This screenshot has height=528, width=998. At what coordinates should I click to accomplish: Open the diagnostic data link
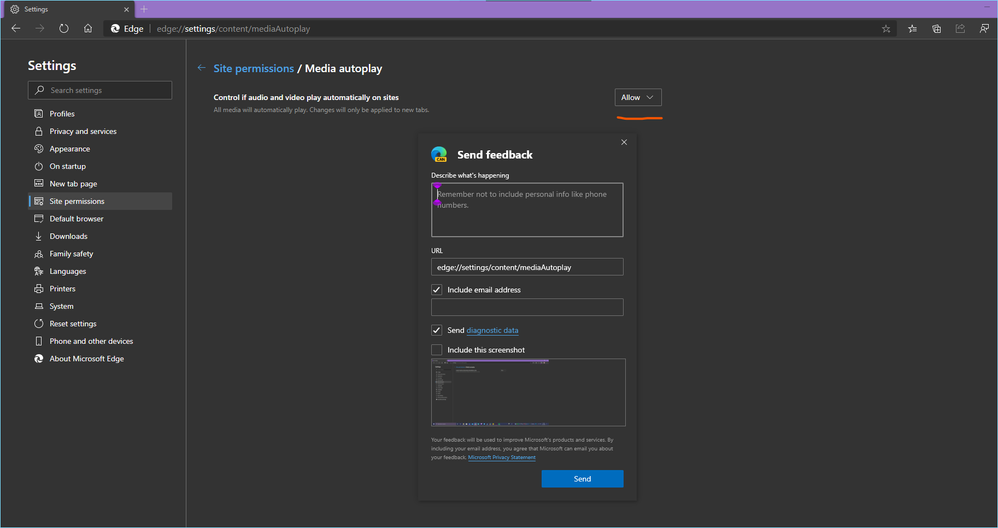[x=492, y=330]
